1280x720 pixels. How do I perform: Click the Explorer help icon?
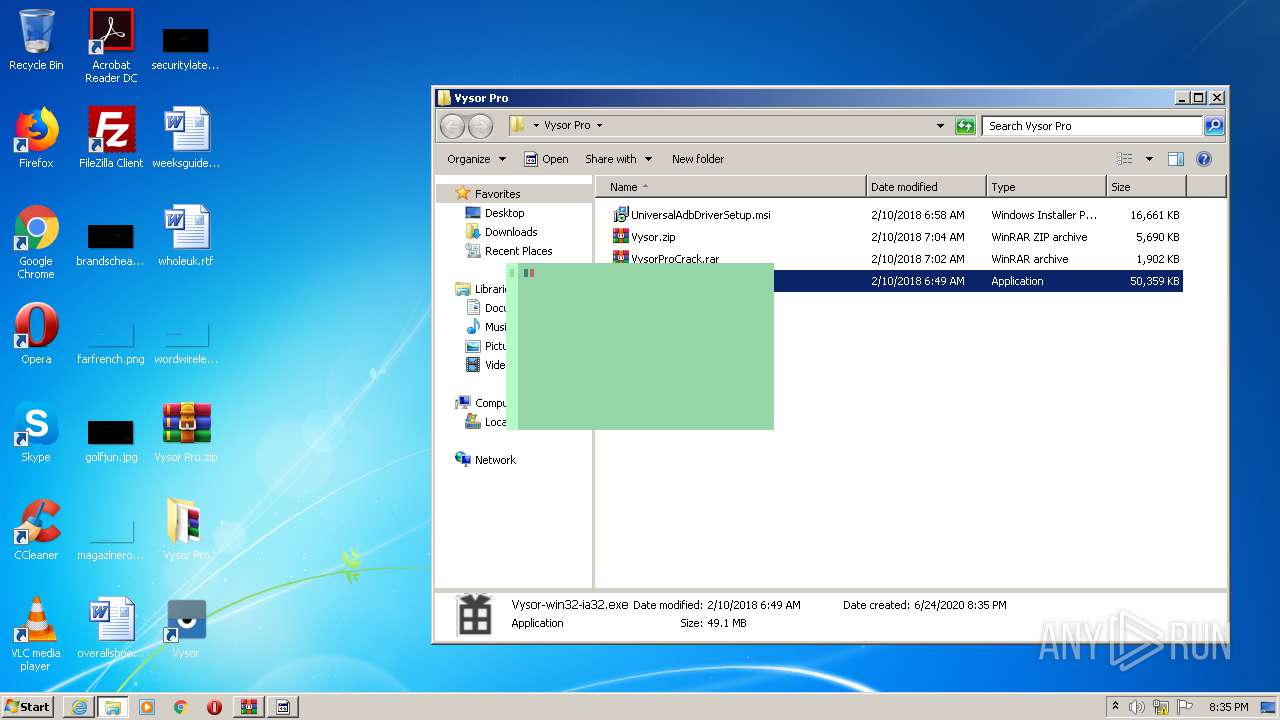[1204, 159]
